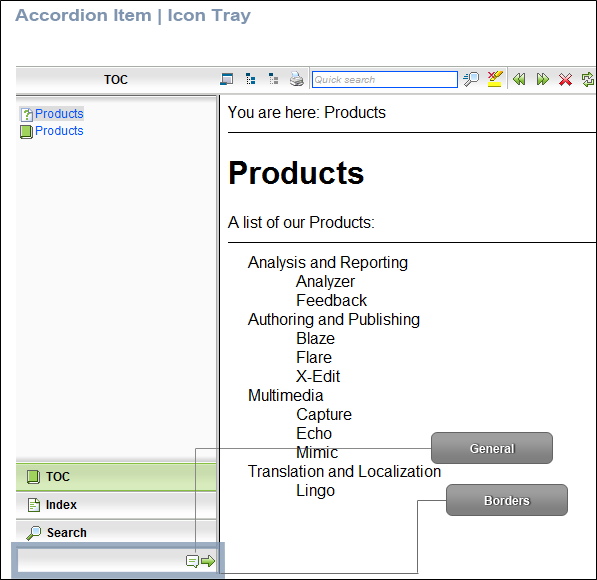597x580 pixels.
Task: Go forward with the green forward arrows
Action: pos(543,79)
